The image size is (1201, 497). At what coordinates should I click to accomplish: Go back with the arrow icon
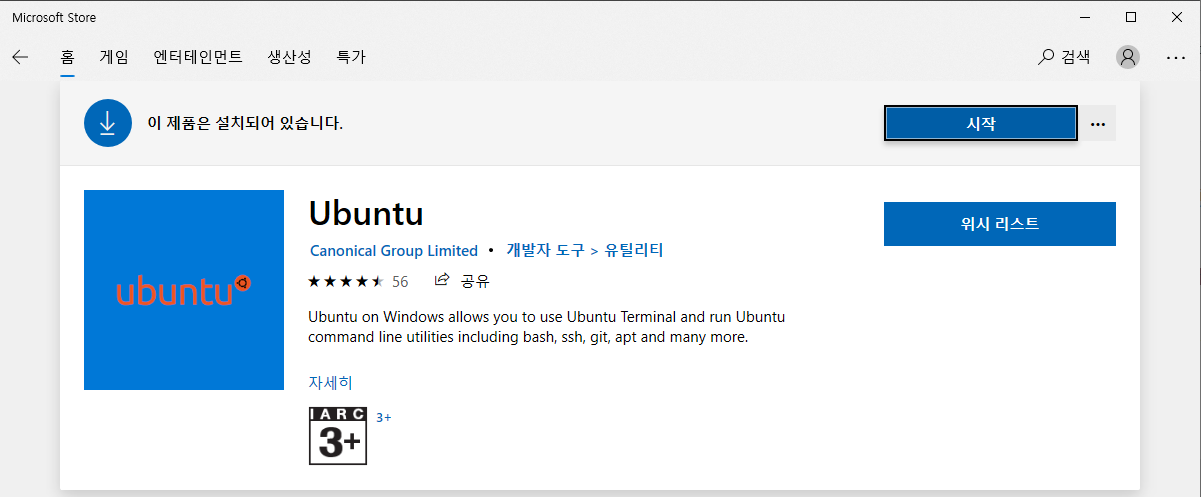click(x=20, y=57)
